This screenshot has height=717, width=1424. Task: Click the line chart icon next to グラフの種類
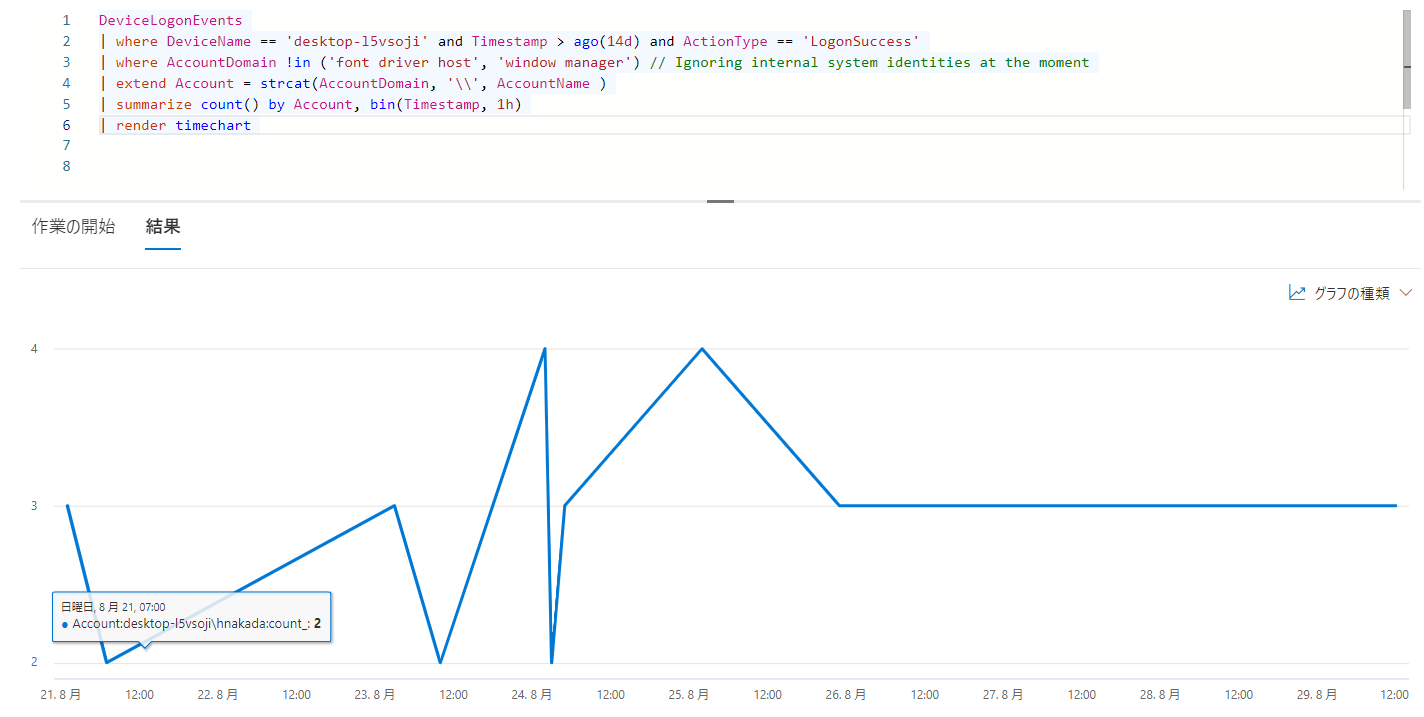(x=1295, y=292)
